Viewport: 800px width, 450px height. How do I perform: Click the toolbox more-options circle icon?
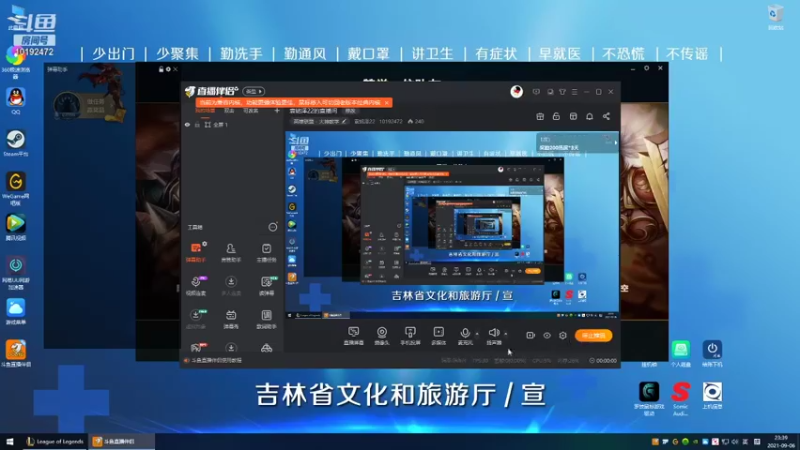273,227
